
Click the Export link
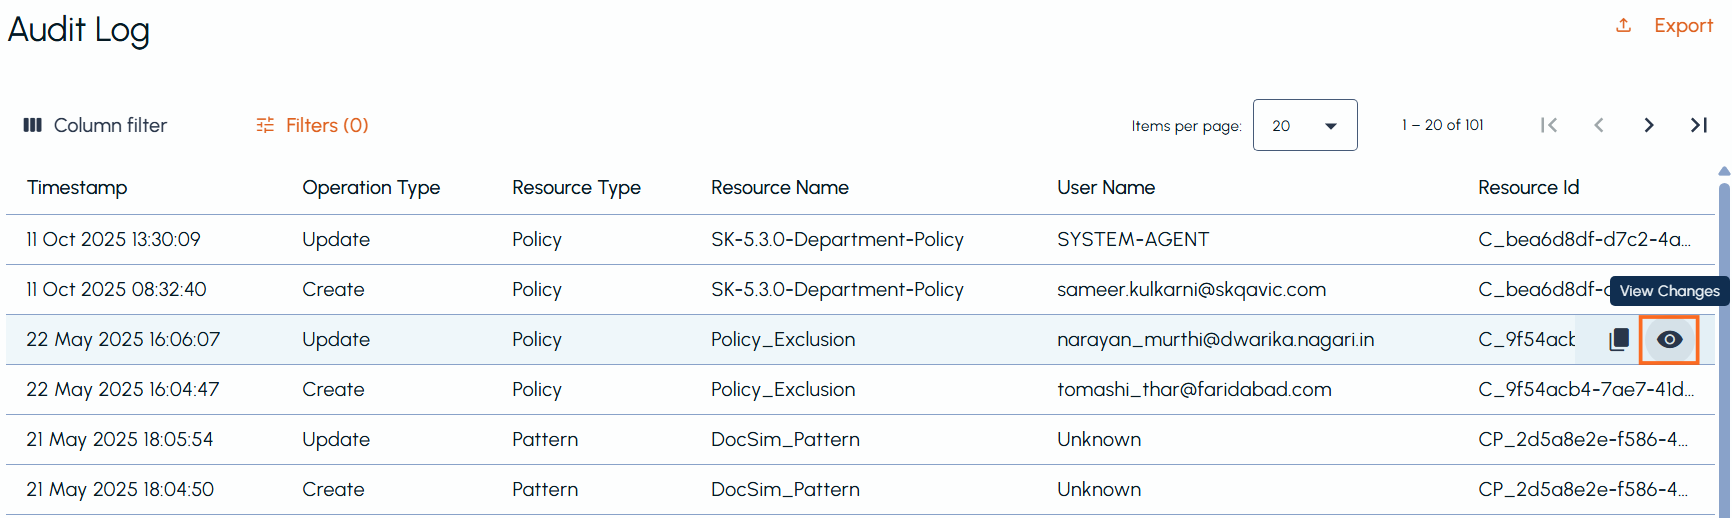[1683, 25]
